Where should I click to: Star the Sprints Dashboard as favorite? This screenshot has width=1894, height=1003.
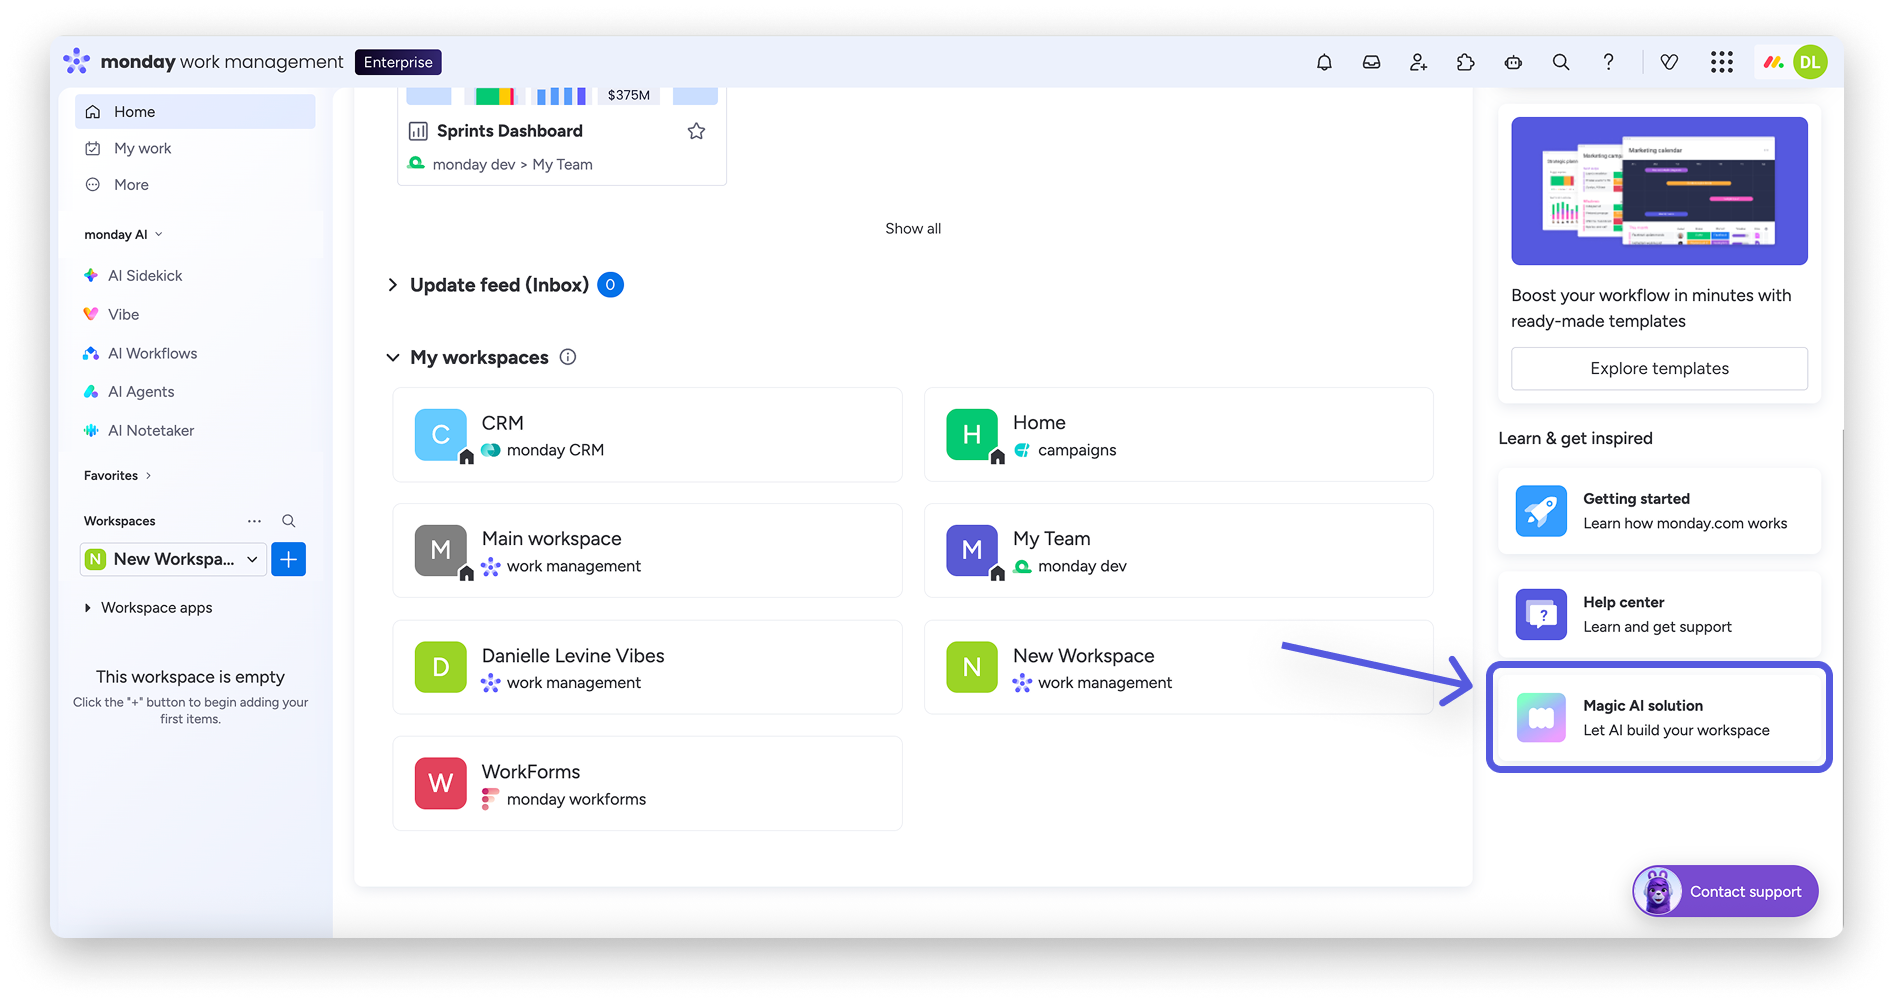coord(697,131)
